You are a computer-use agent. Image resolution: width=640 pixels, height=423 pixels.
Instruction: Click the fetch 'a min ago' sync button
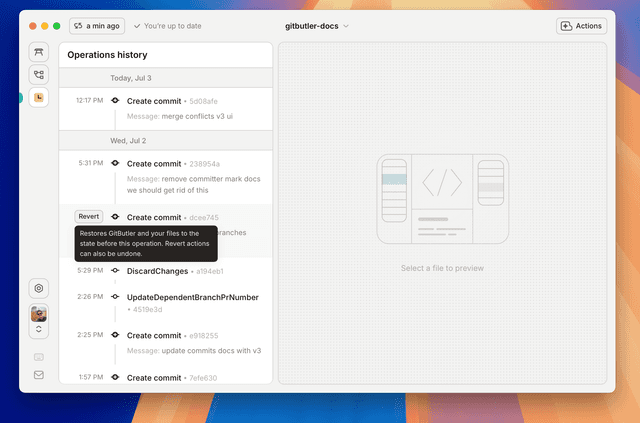[x=97, y=26]
